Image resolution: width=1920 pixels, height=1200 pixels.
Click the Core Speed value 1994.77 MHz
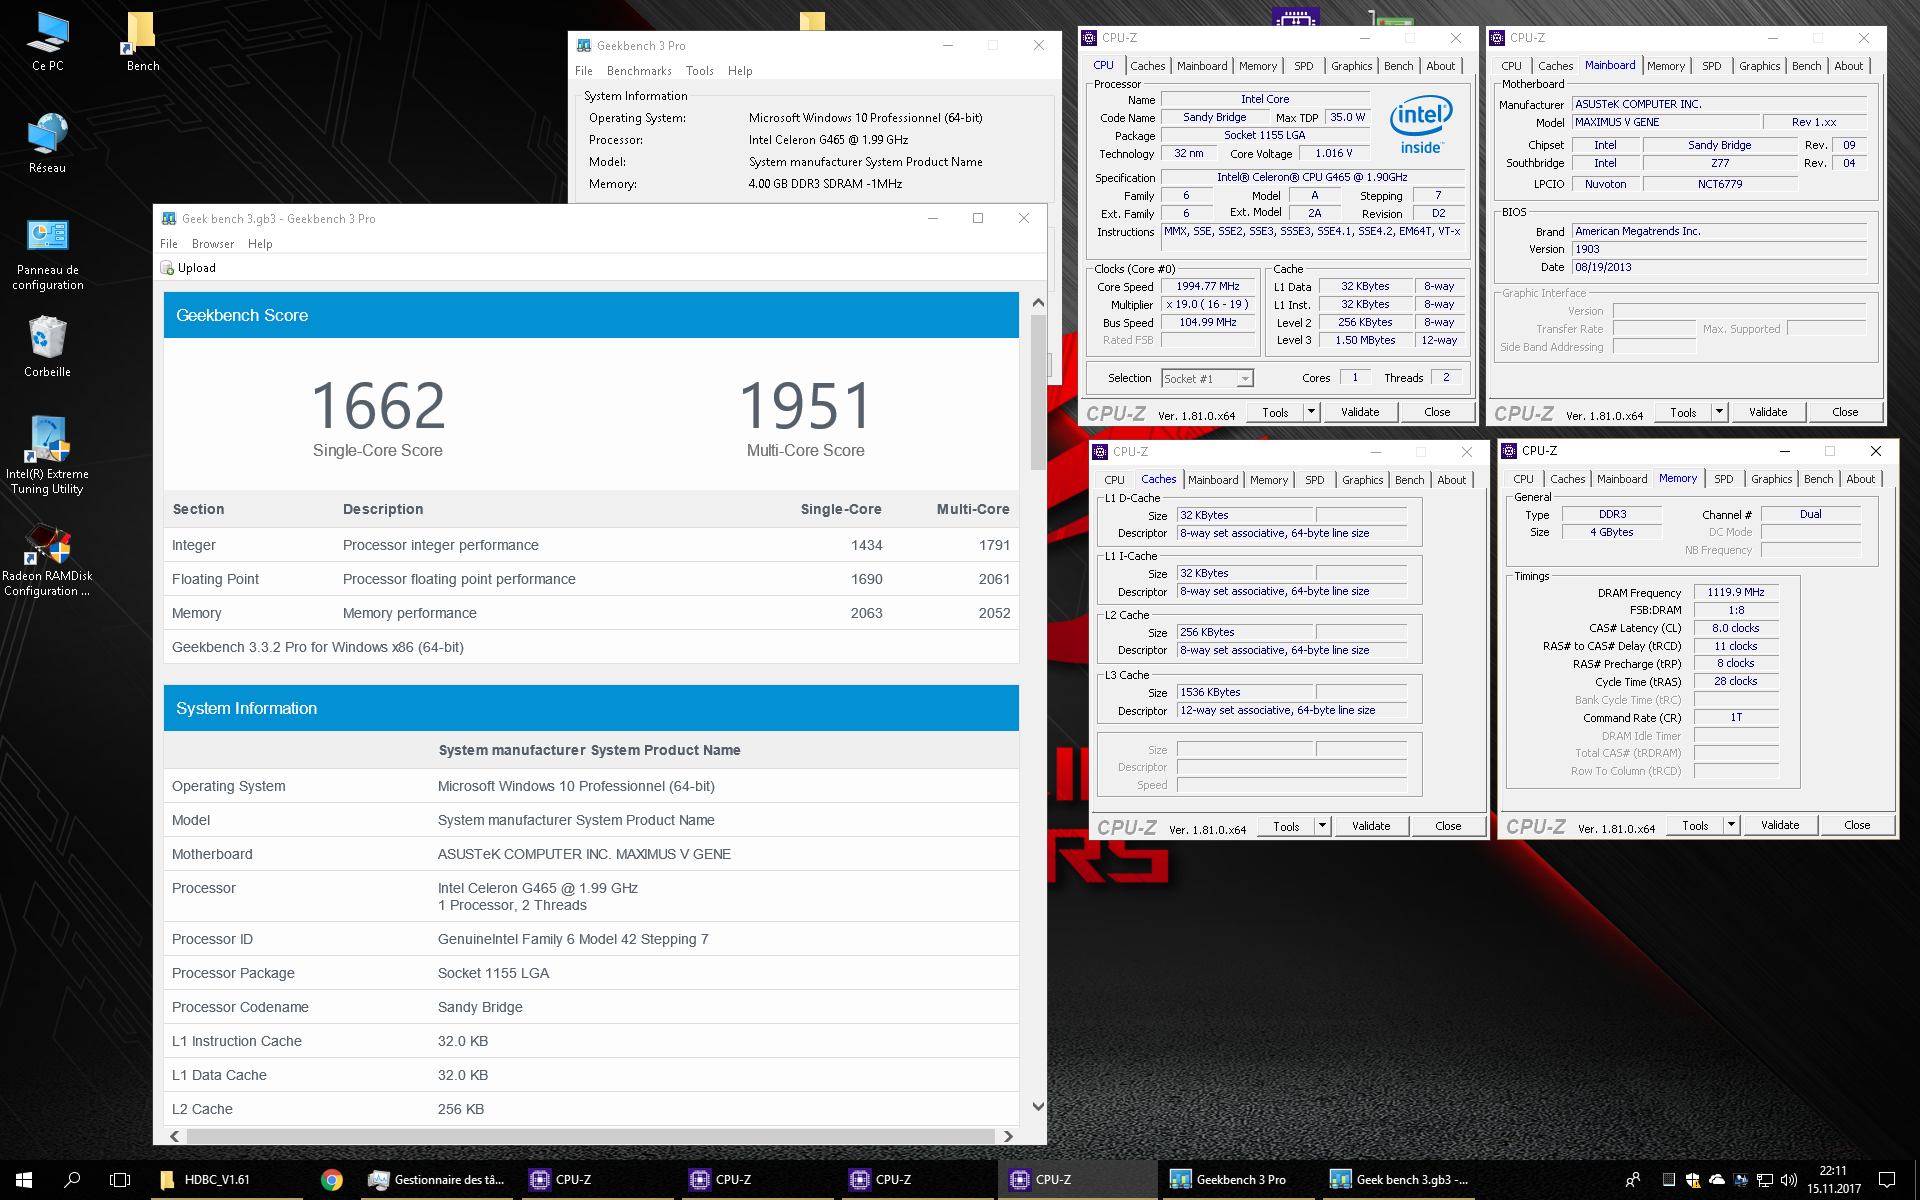1208,287
